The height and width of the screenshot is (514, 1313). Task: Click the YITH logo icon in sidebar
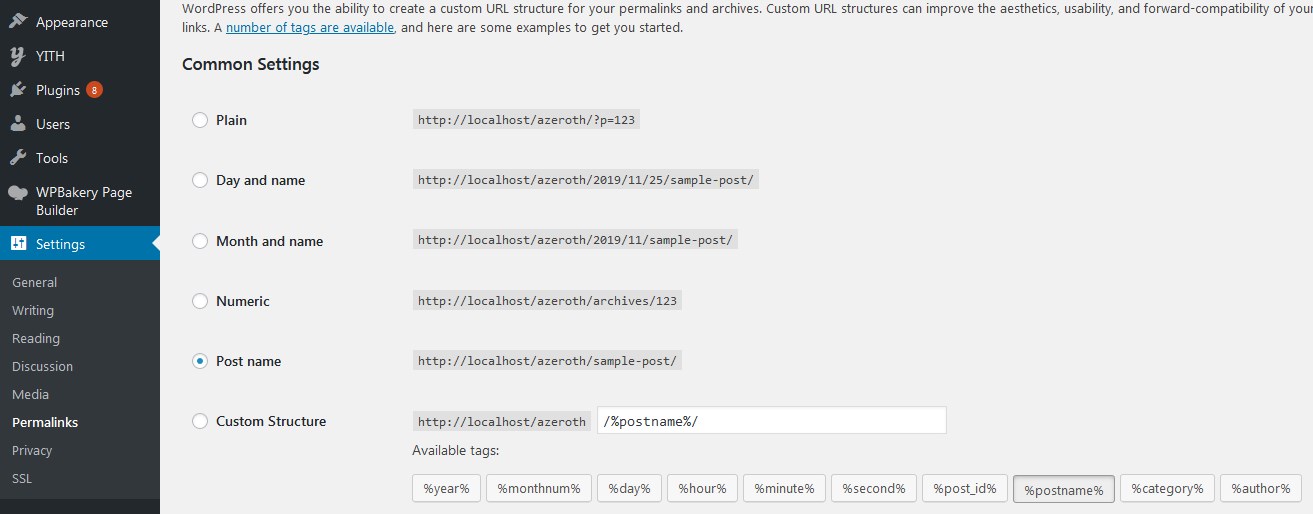point(18,56)
